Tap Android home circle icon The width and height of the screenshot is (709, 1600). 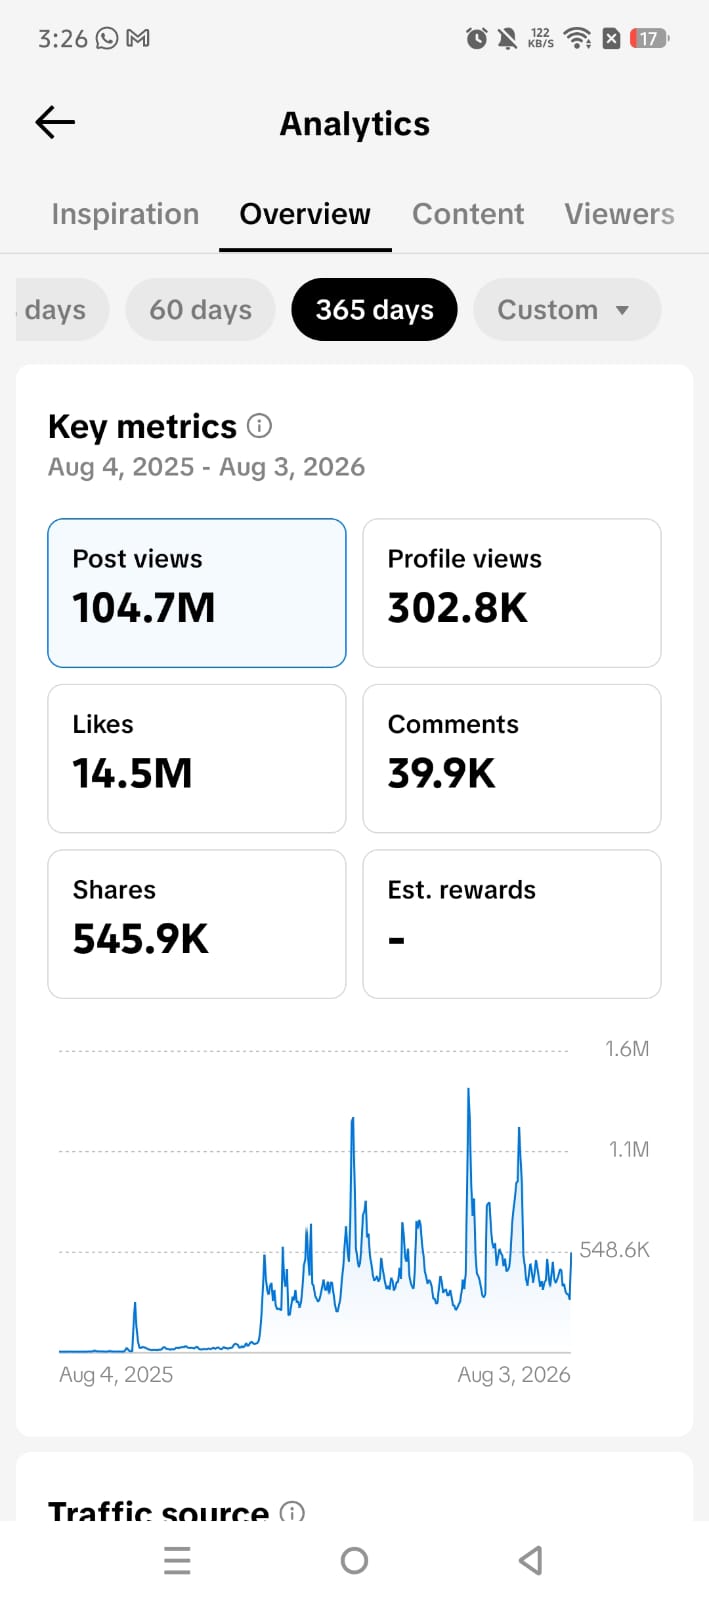pyautogui.click(x=354, y=1560)
